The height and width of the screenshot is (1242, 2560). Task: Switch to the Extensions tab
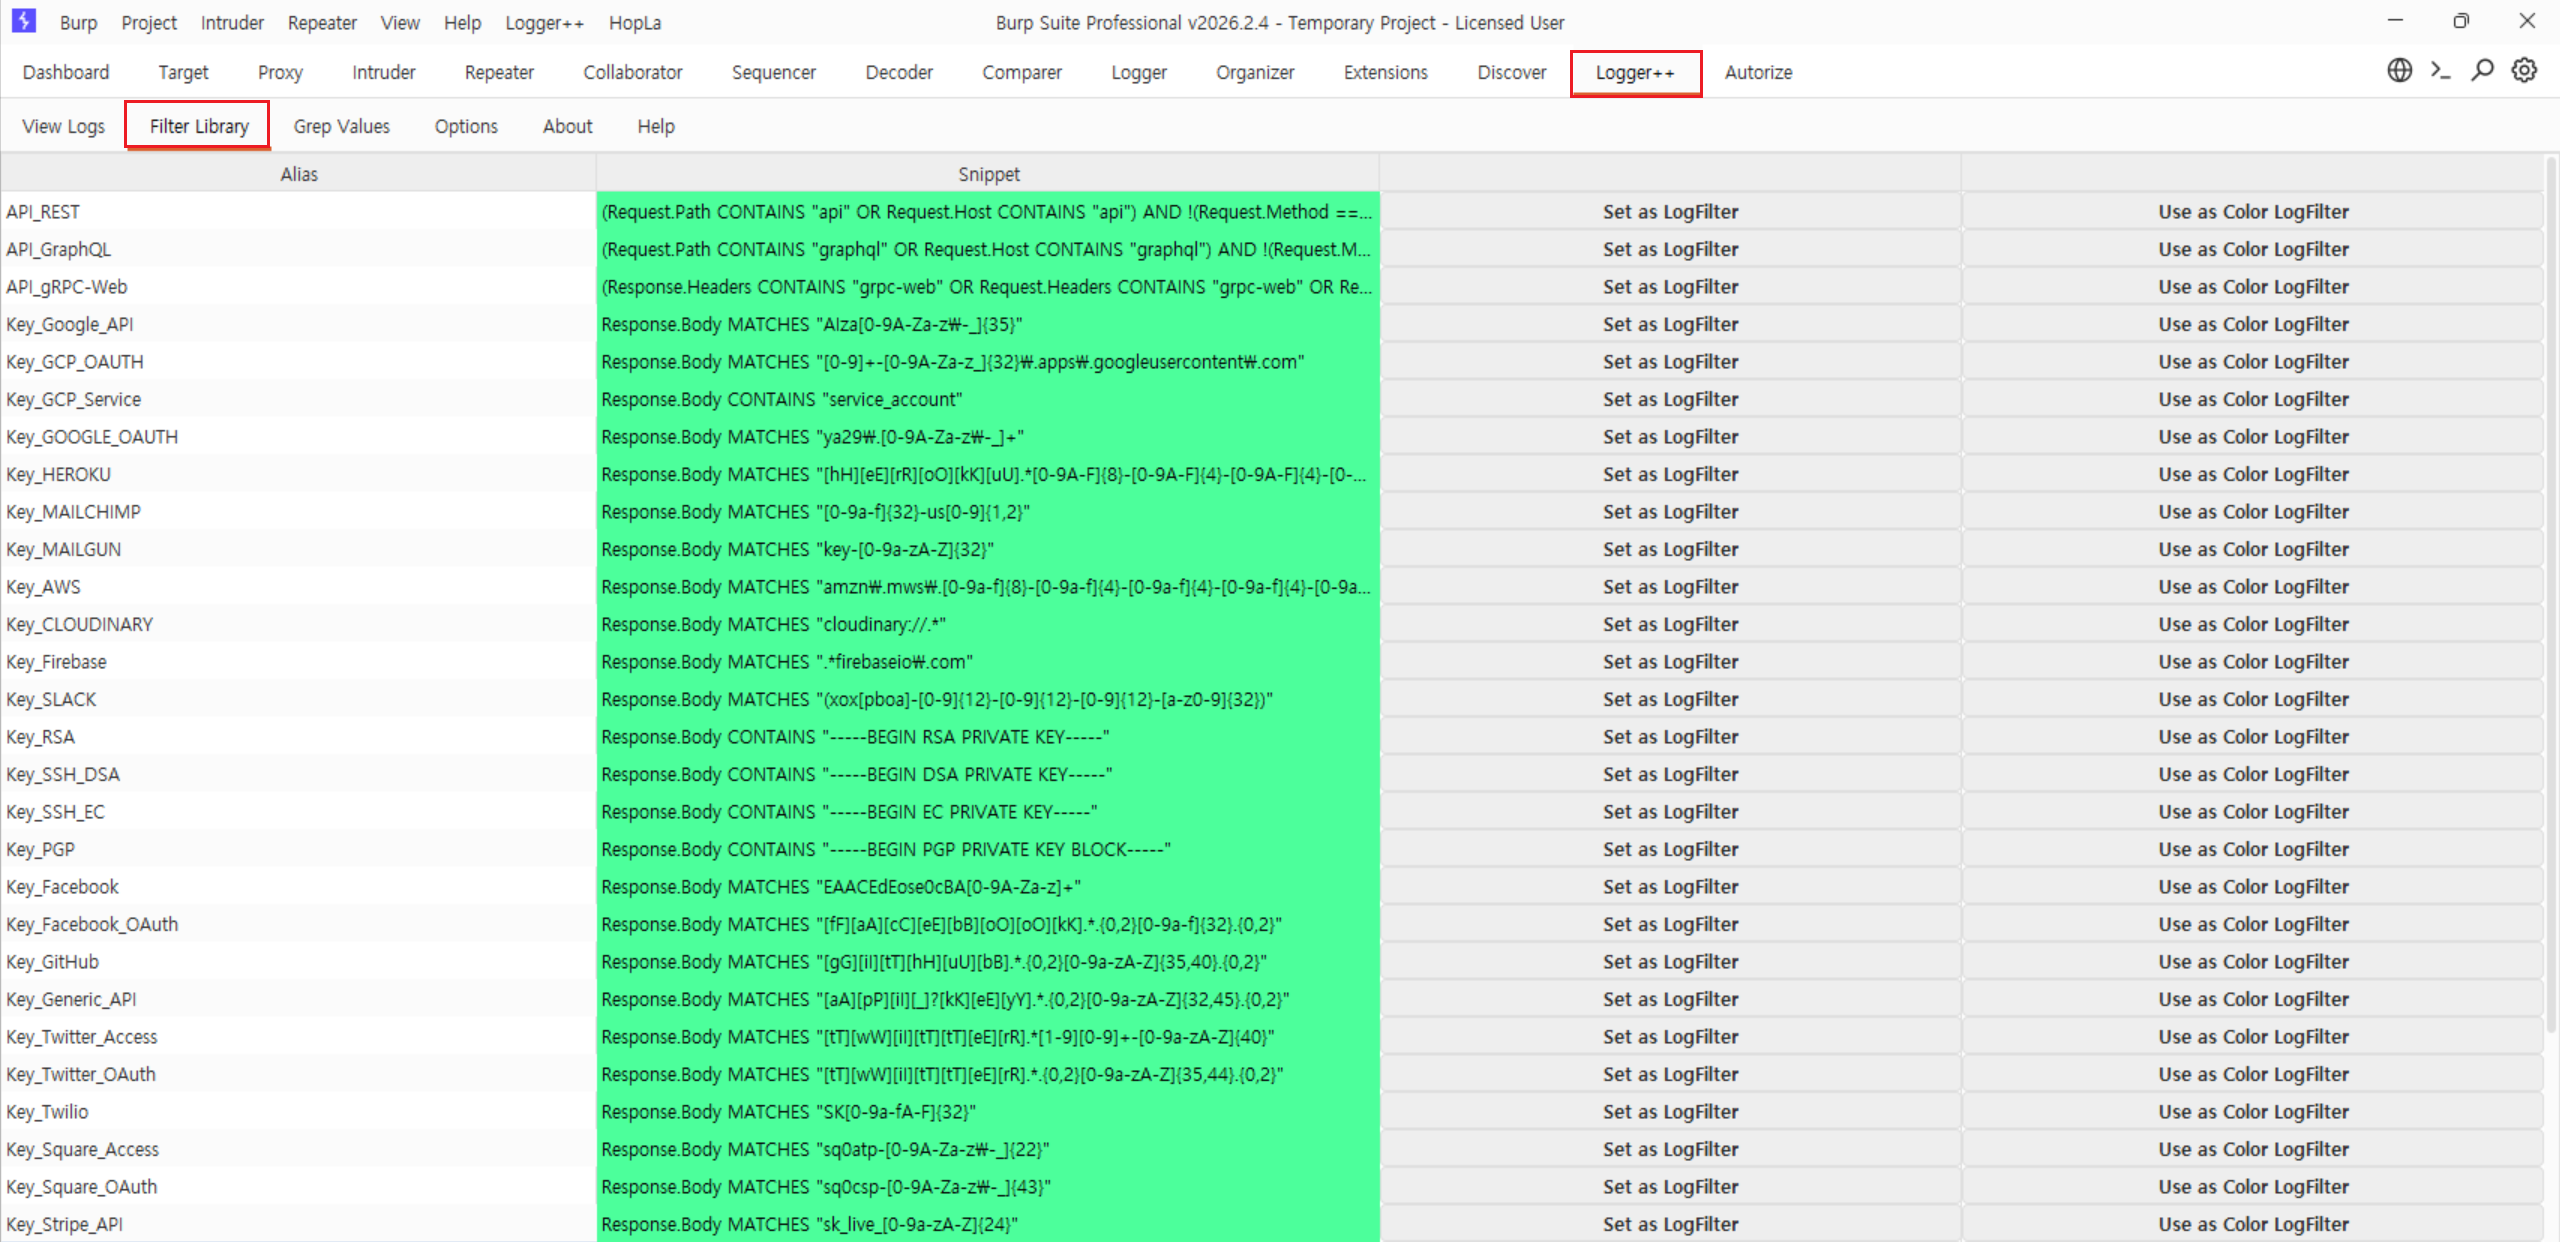(x=1386, y=72)
